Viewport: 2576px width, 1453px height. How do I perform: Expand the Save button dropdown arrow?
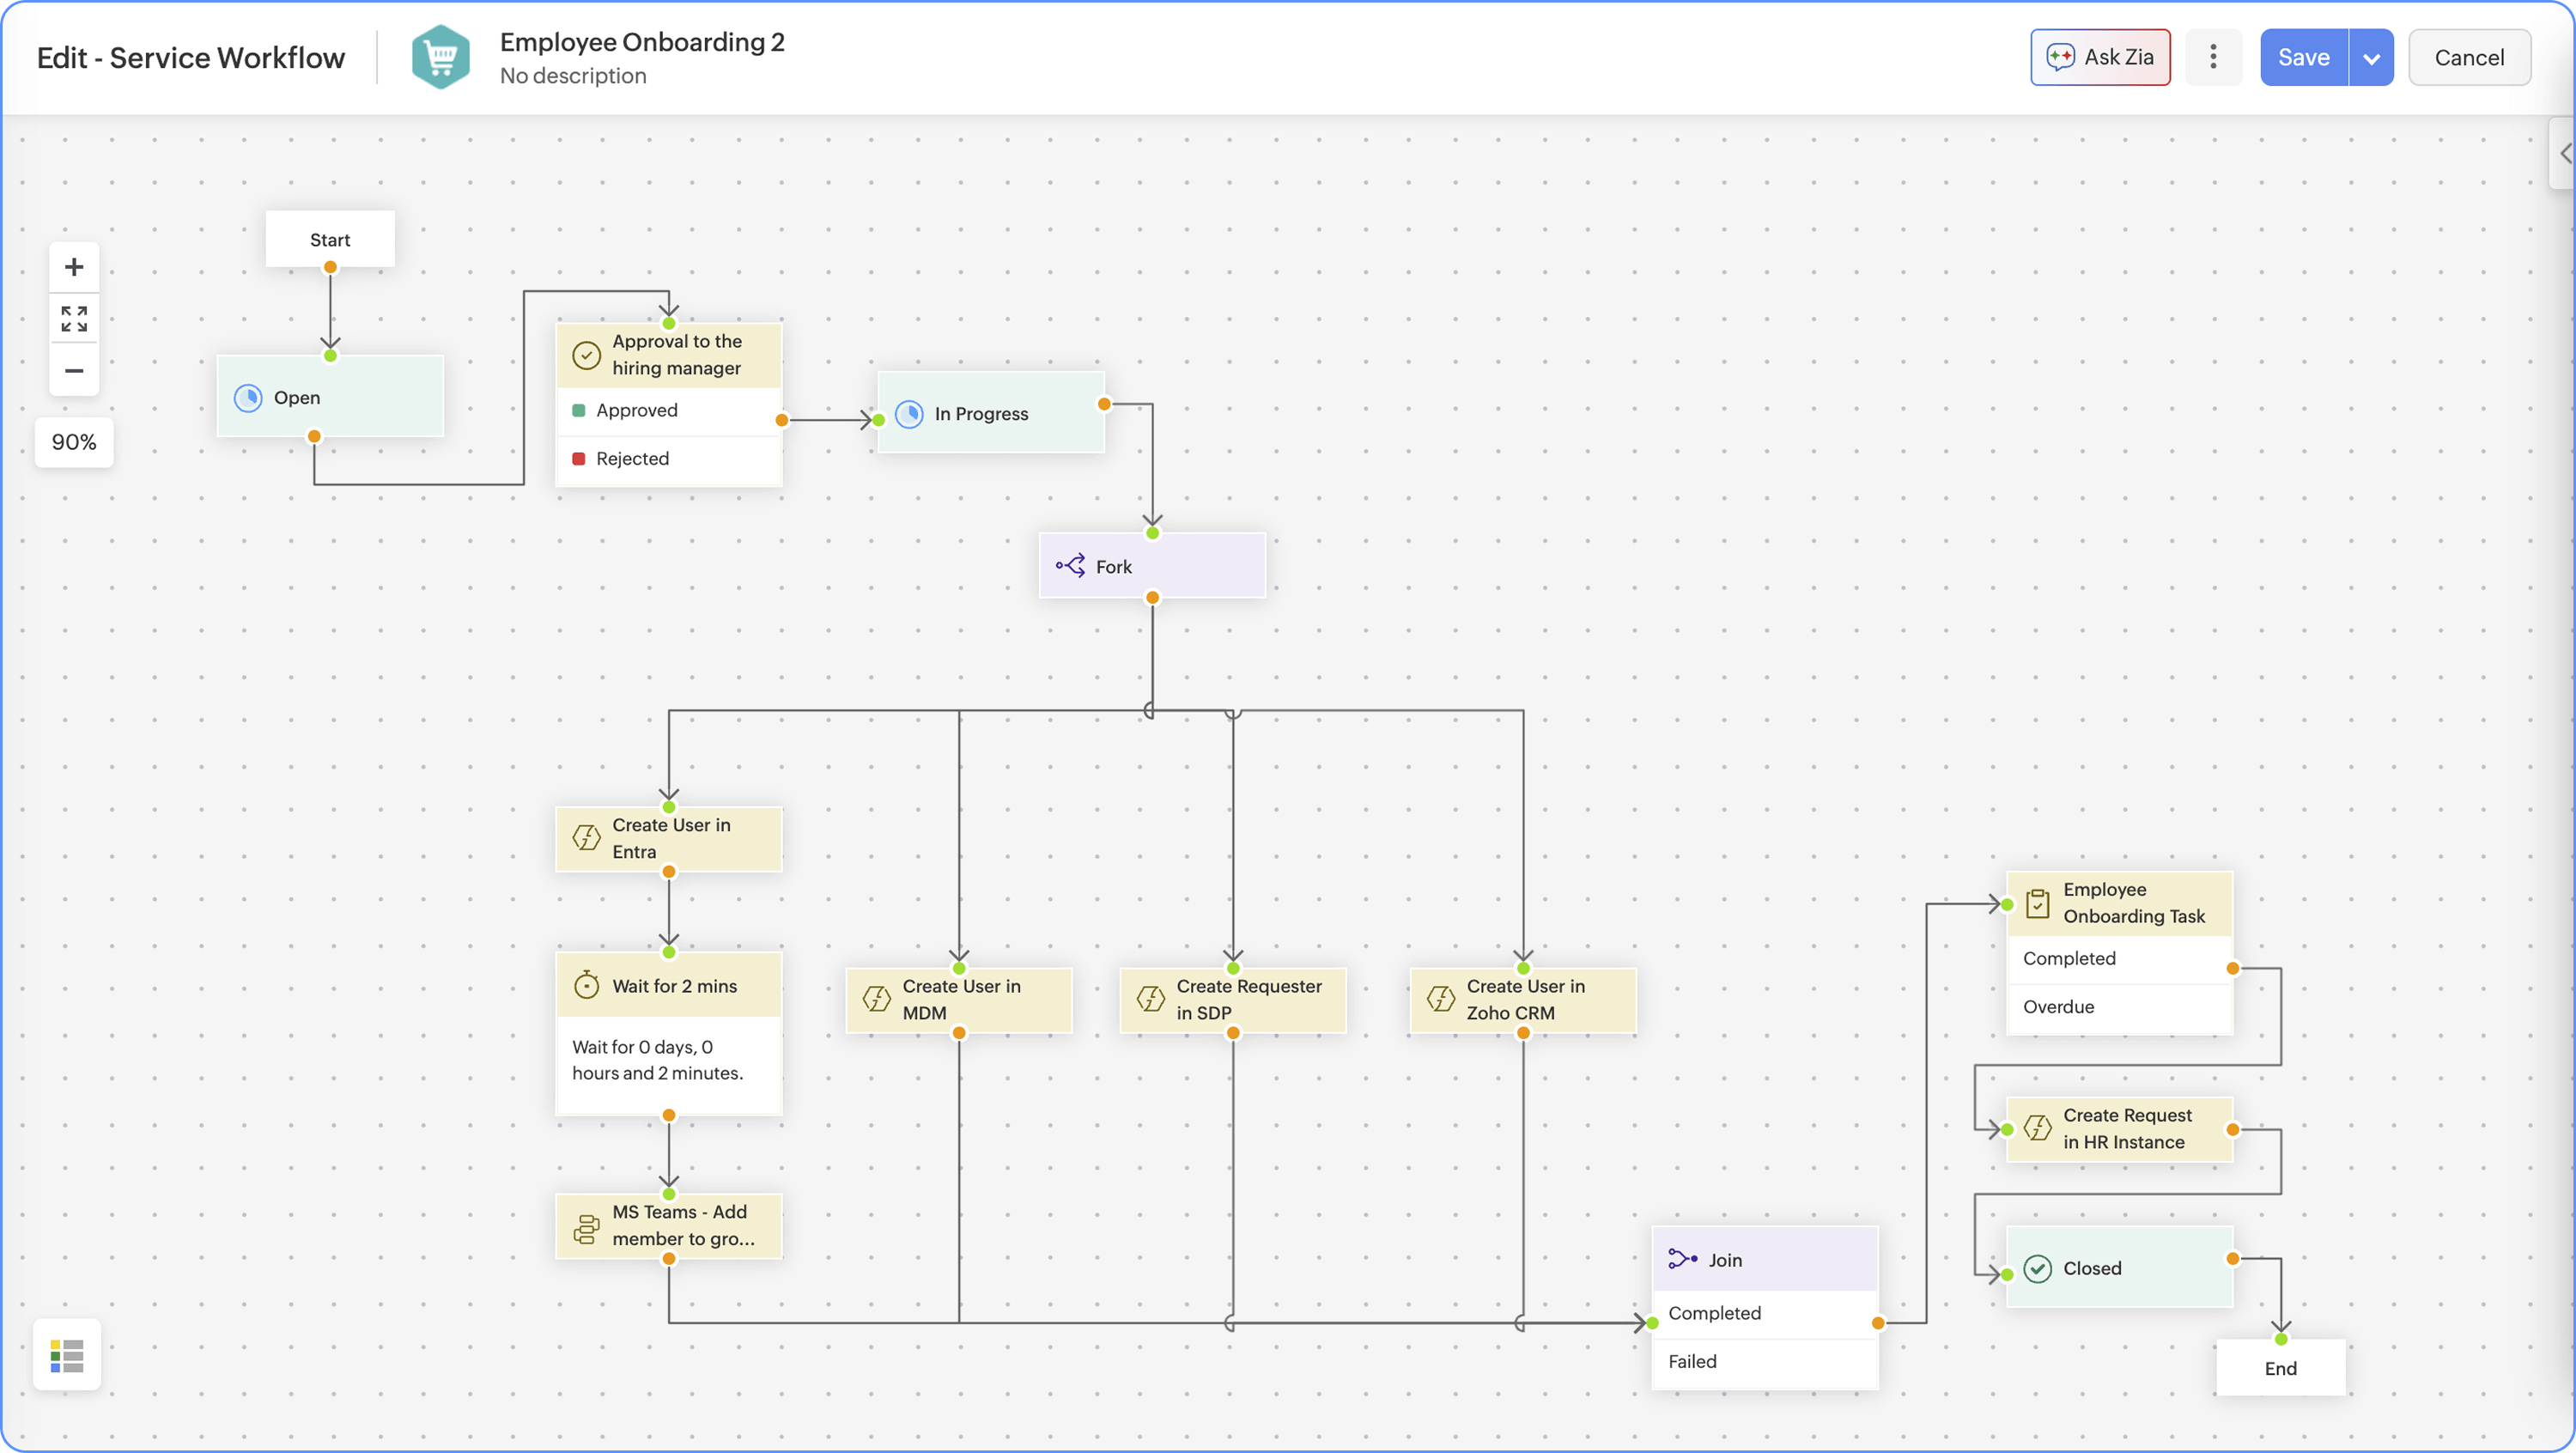pos(2371,58)
